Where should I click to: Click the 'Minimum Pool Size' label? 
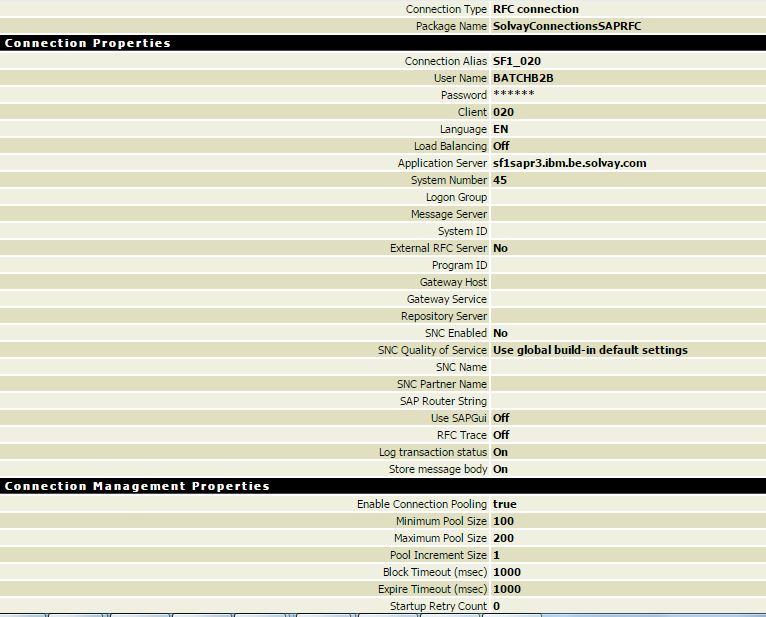[441, 521]
